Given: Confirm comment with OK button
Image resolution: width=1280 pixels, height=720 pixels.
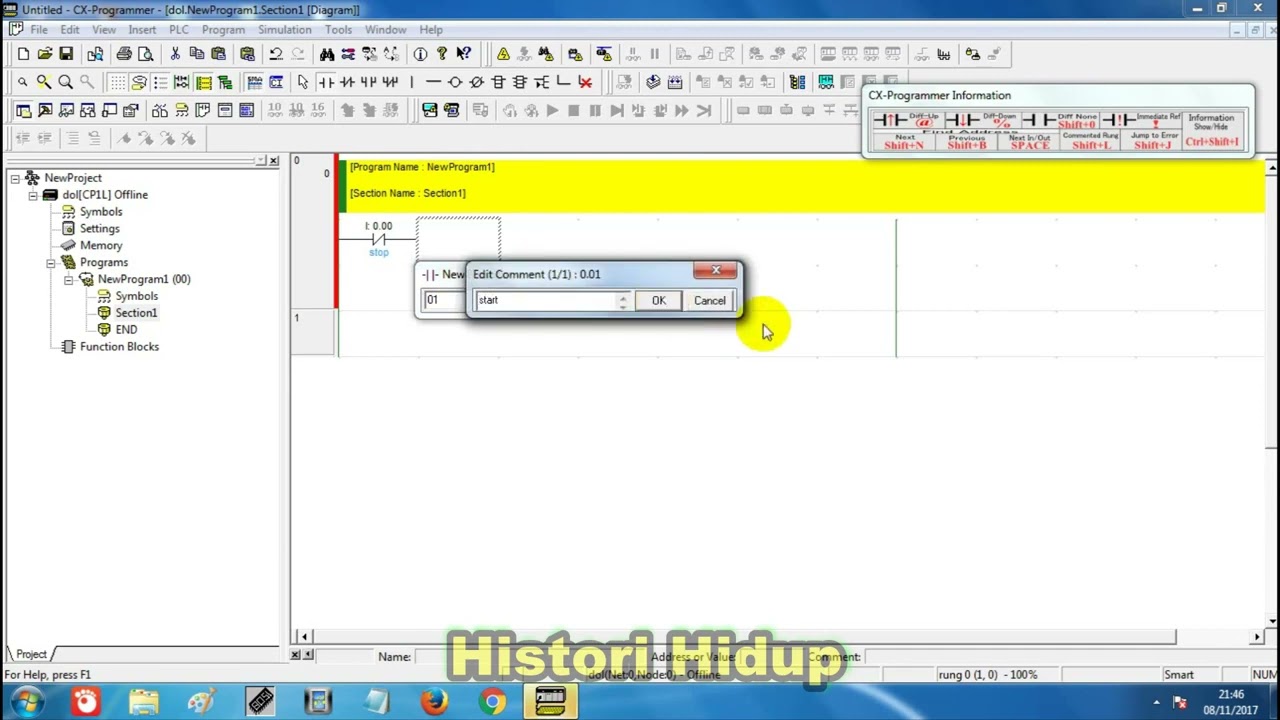Looking at the screenshot, I should pos(658,301).
